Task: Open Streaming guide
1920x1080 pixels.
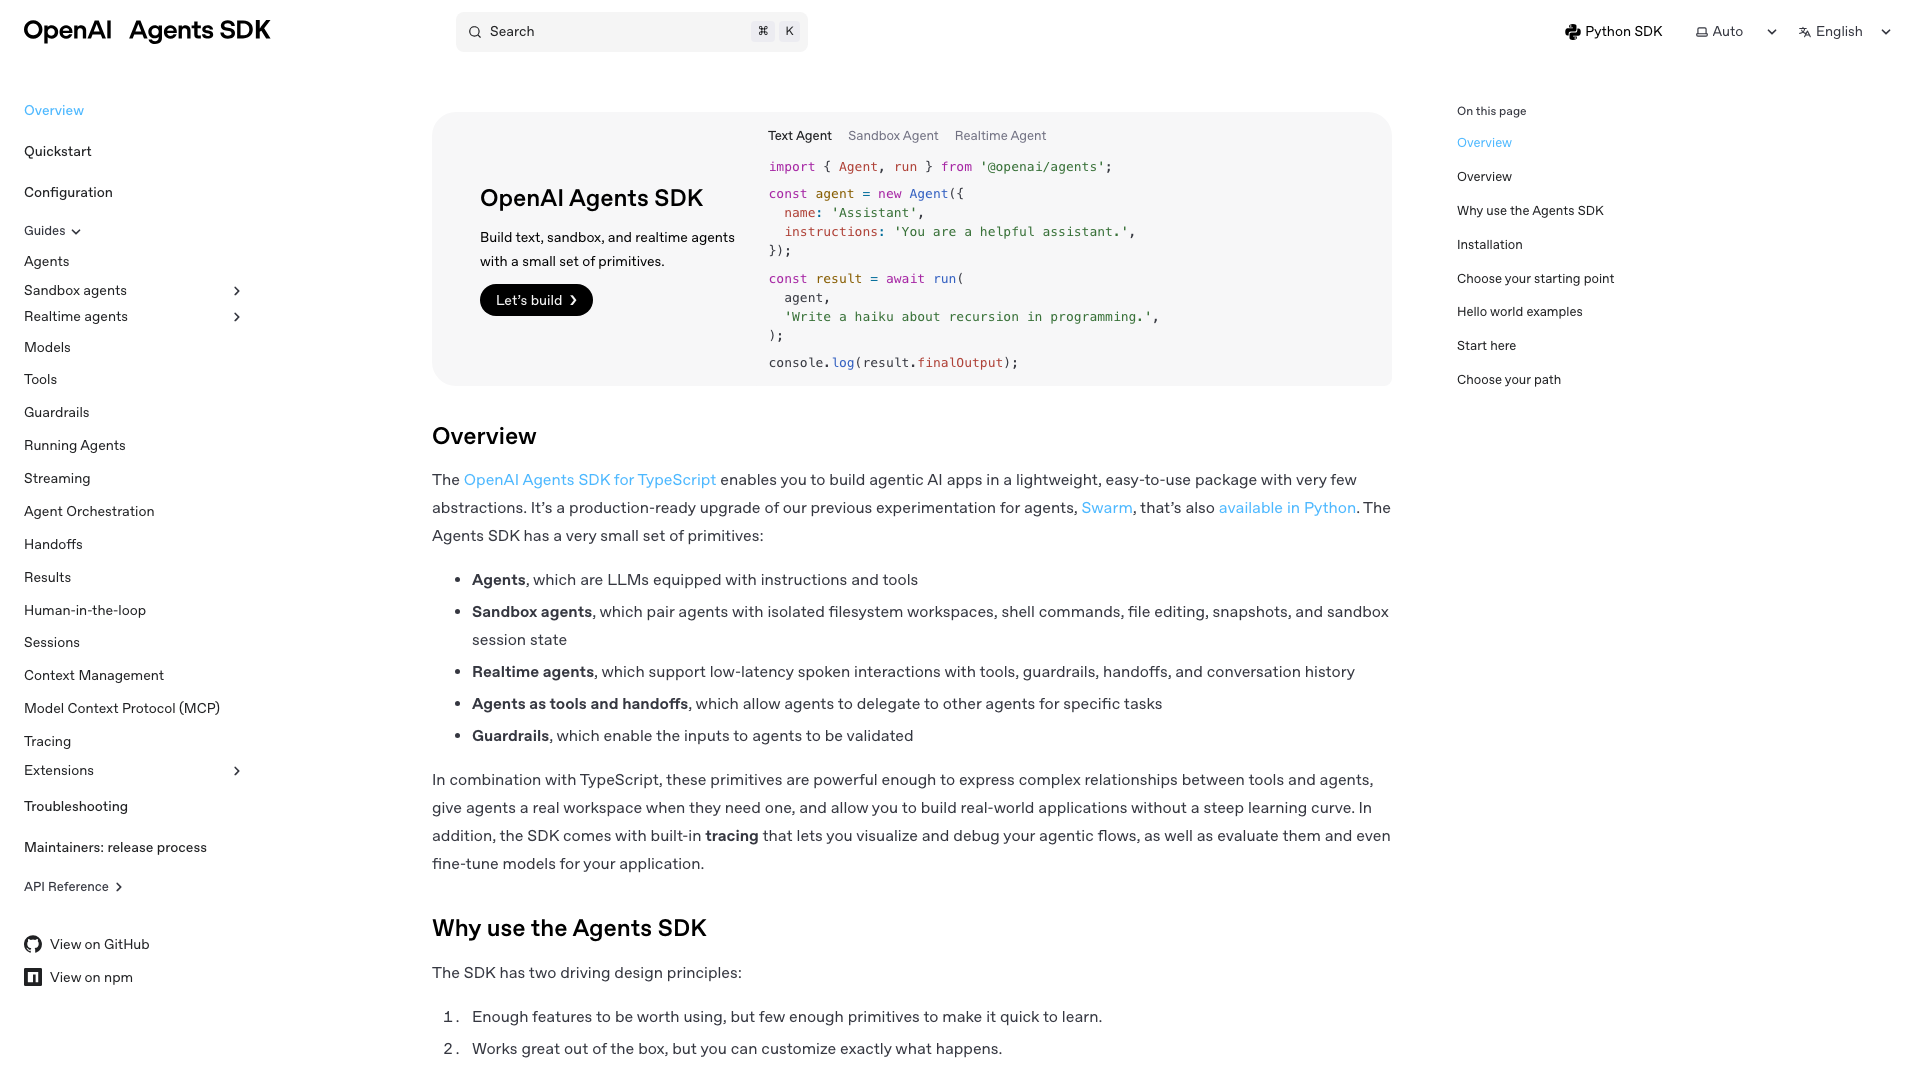Action: click(57, 478)
